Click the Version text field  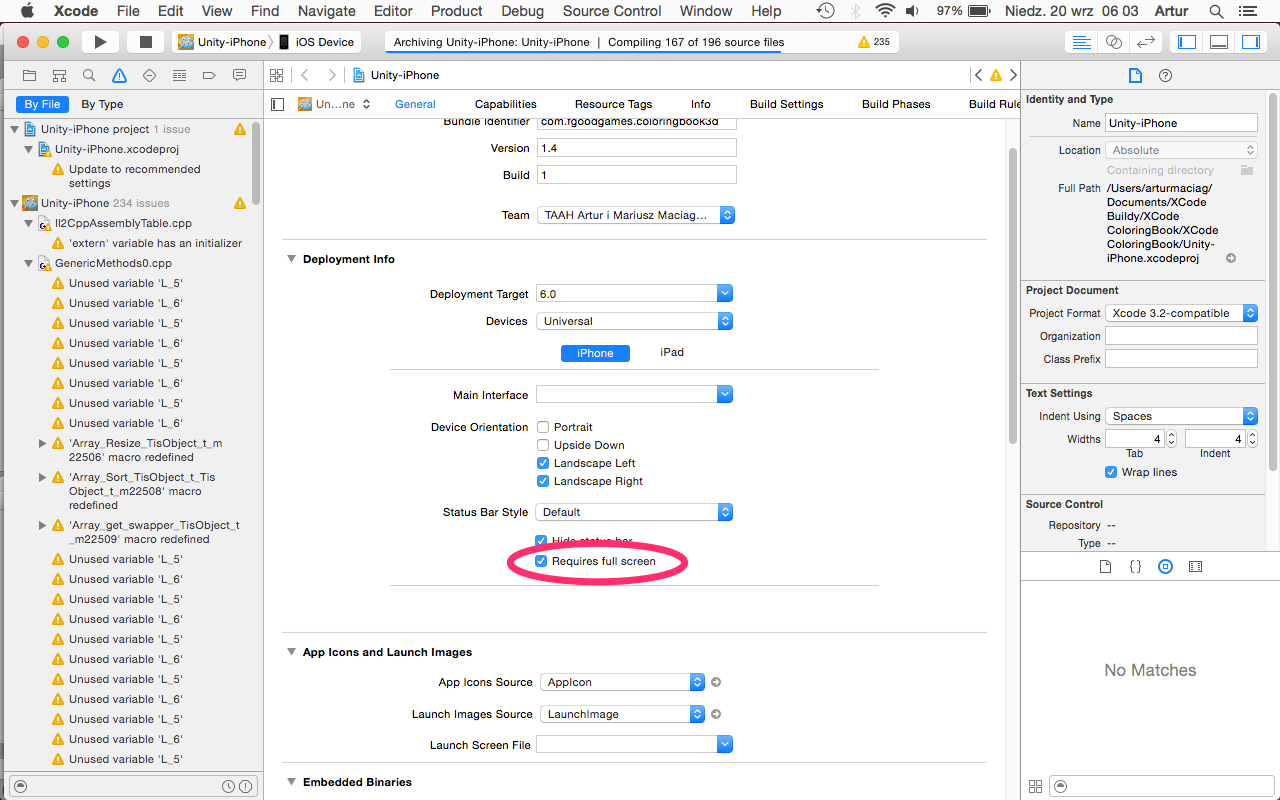(636, 148)
